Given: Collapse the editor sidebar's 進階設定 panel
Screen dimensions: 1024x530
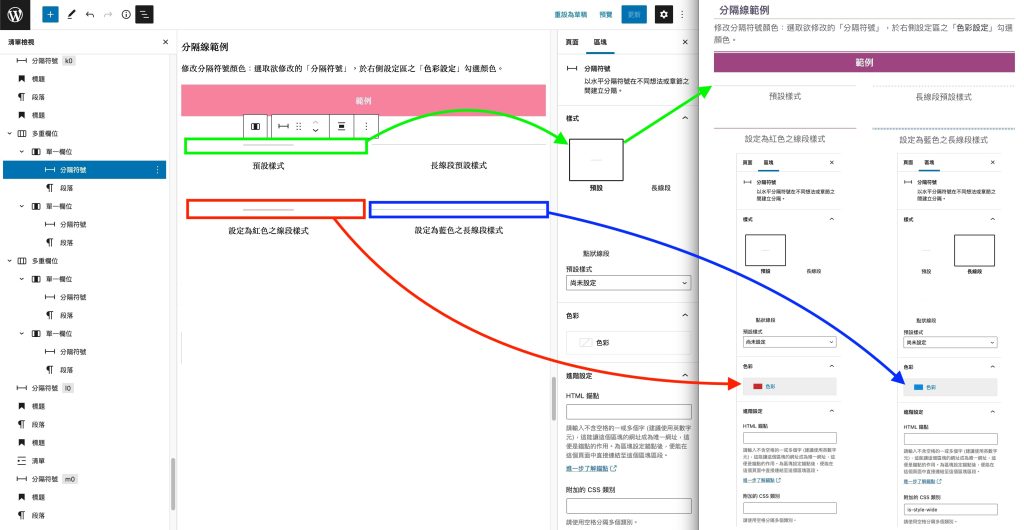Looking at the screenshot, I should tap(684, 375).
